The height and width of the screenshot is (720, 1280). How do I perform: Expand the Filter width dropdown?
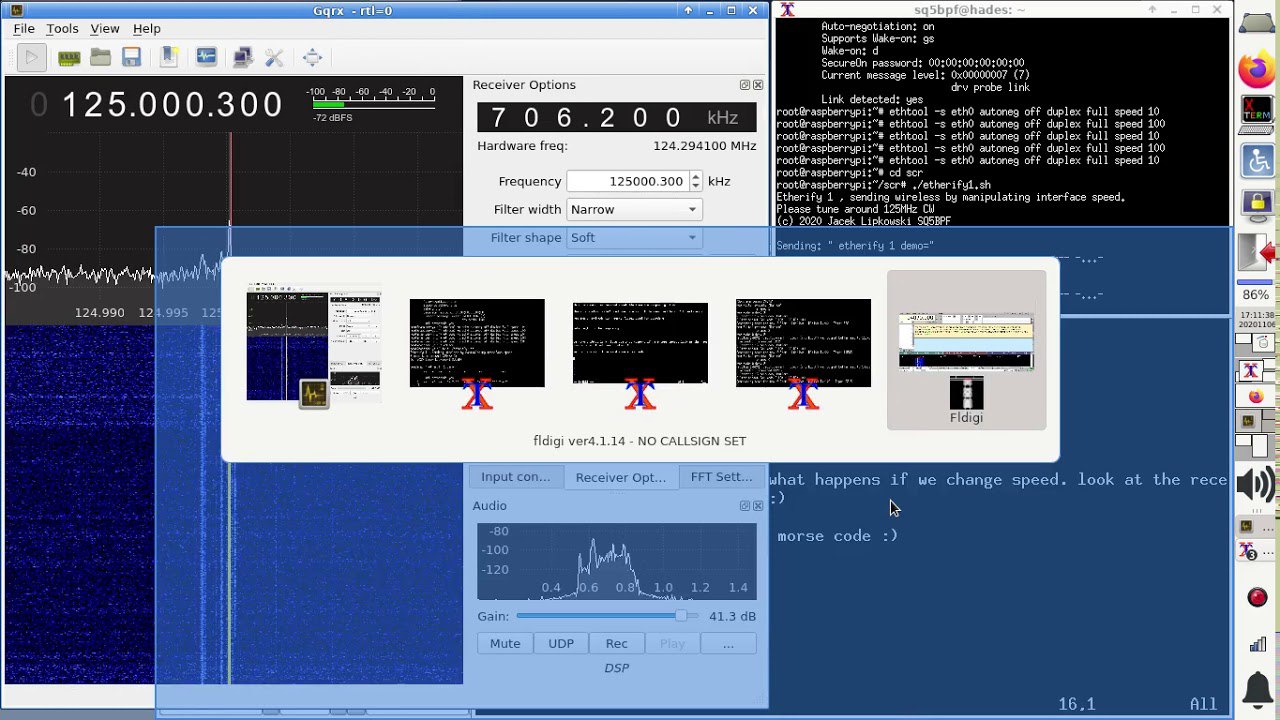click(x=634, y=209)
